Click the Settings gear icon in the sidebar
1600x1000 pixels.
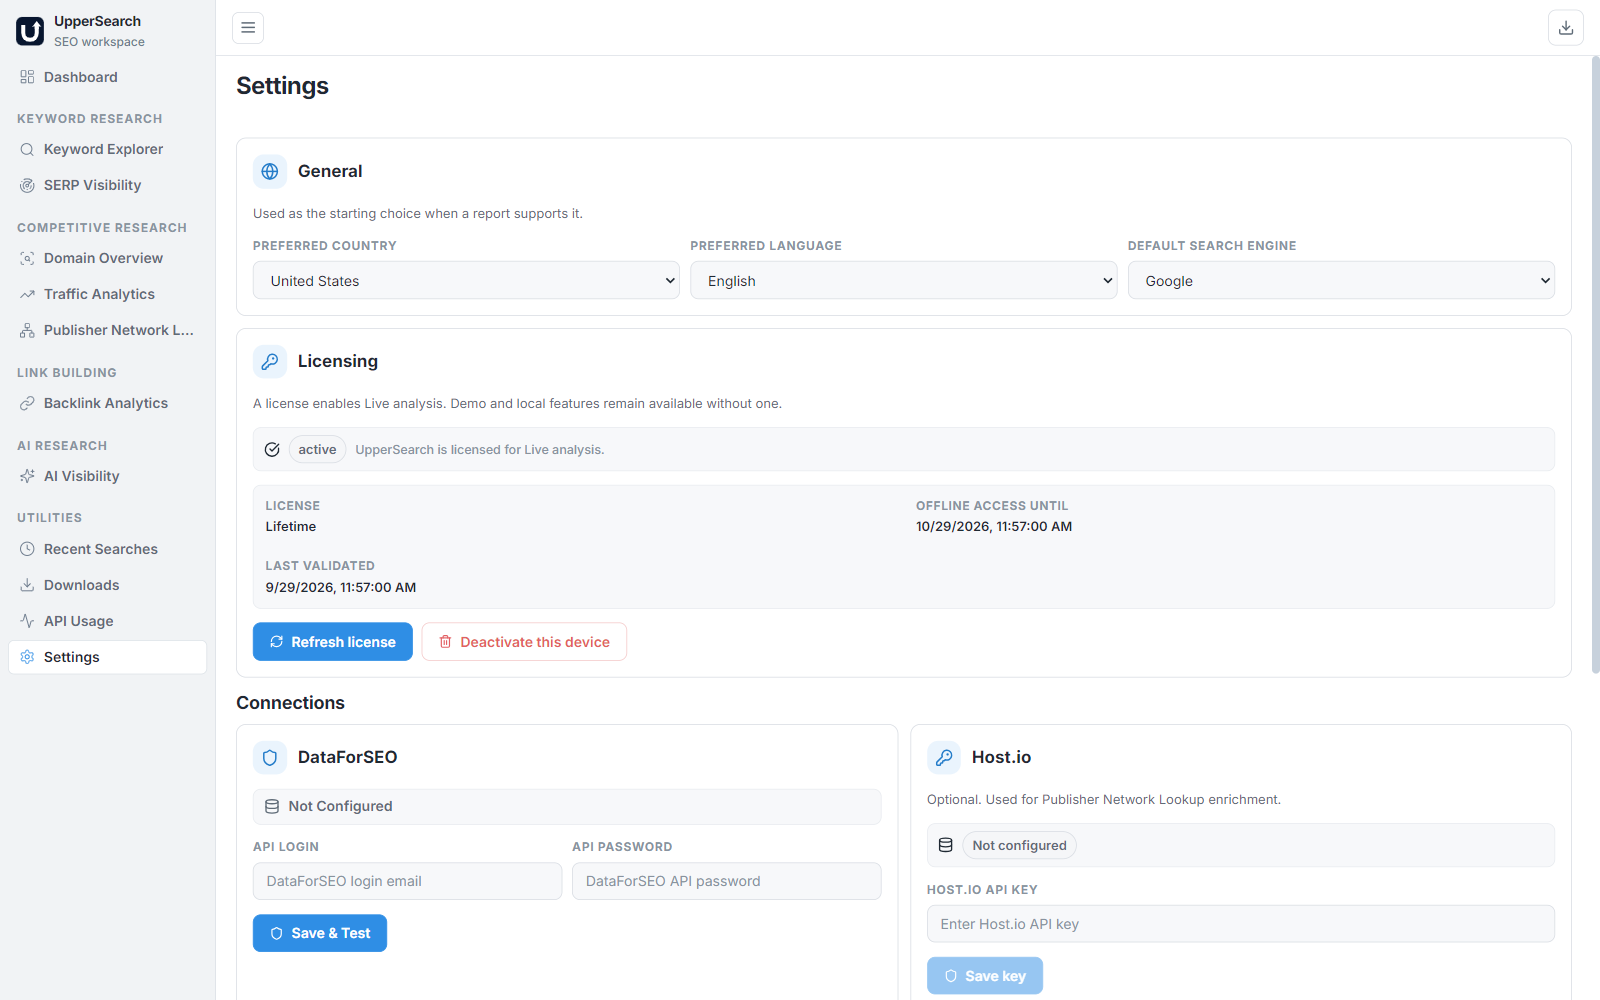[27, 657]
